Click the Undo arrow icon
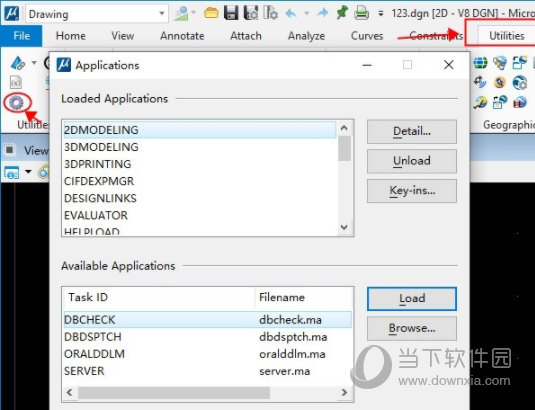Viewport: 535px width, 410px height. click(x=291, y=13)
